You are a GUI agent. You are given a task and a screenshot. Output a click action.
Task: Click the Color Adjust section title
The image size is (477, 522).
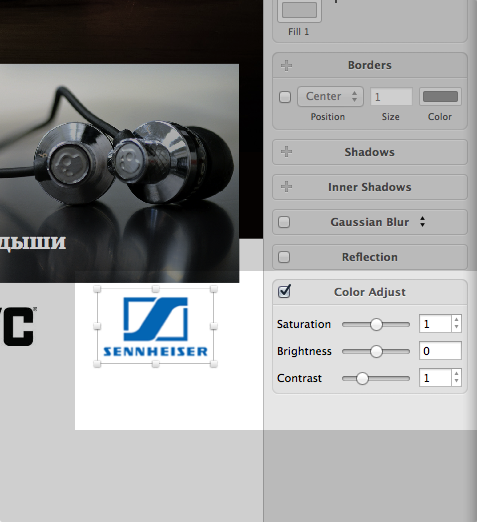point(370,292)
